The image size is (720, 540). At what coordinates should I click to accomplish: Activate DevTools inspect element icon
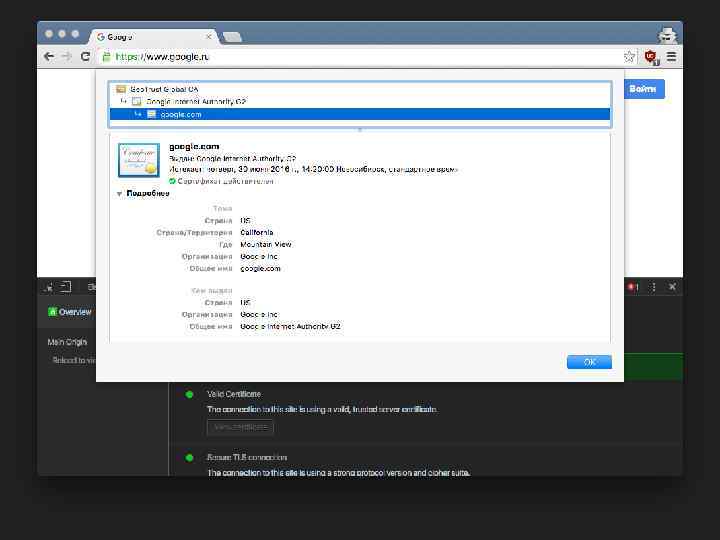(x=49, y=287)
